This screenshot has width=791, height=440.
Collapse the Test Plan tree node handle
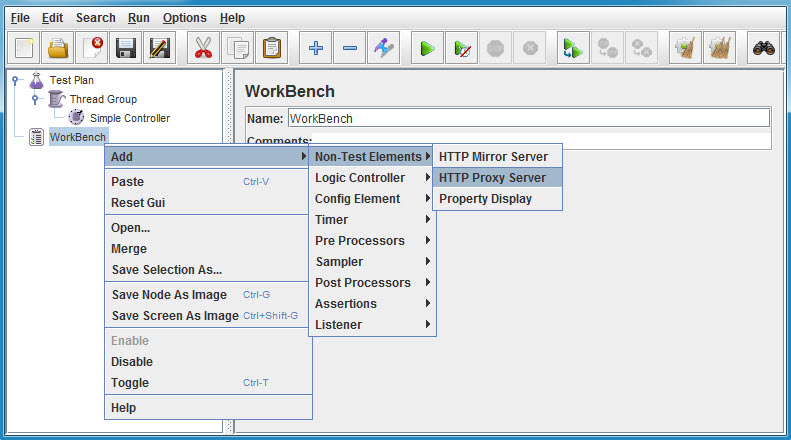pyautogui.click(x=15, y=80)
